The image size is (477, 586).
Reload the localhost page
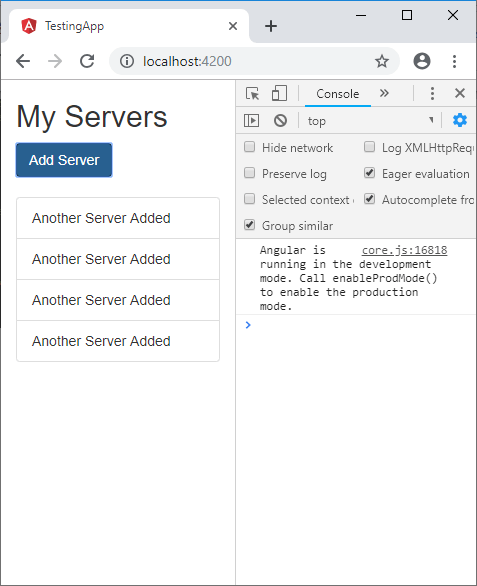click(x=87, y=61)
